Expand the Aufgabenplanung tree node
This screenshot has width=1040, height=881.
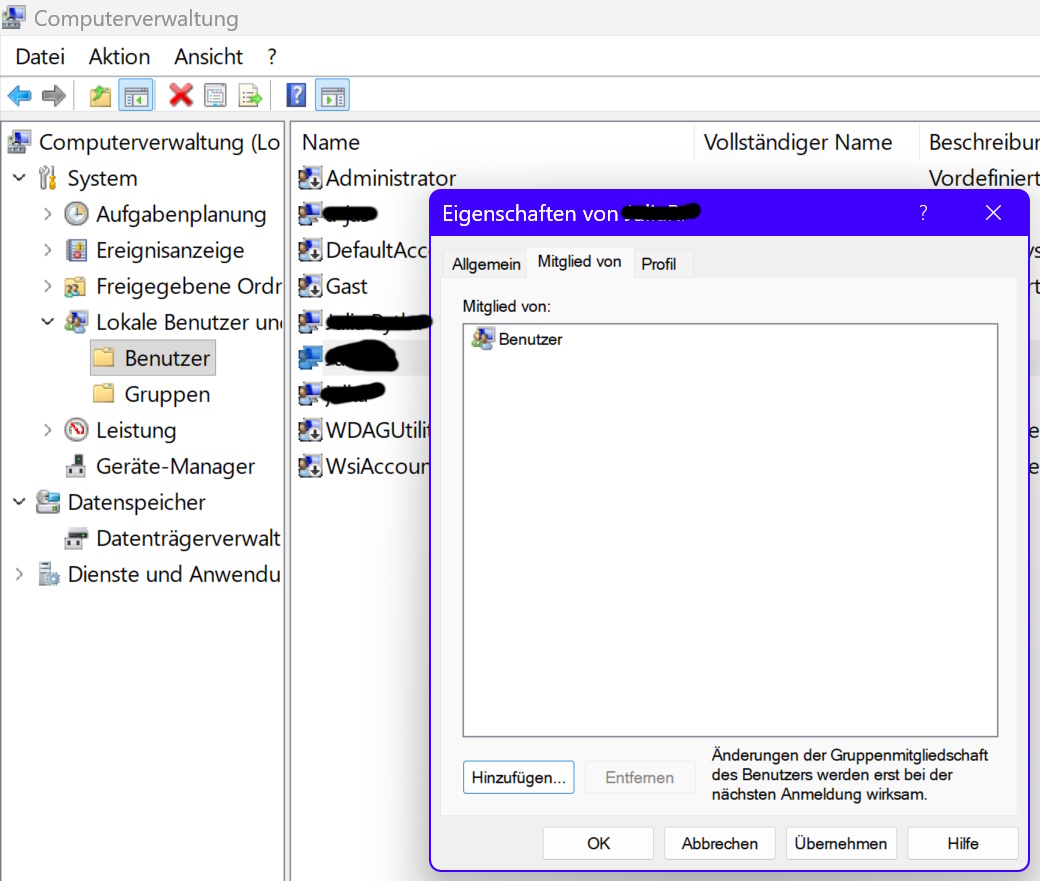coord(48,214)
